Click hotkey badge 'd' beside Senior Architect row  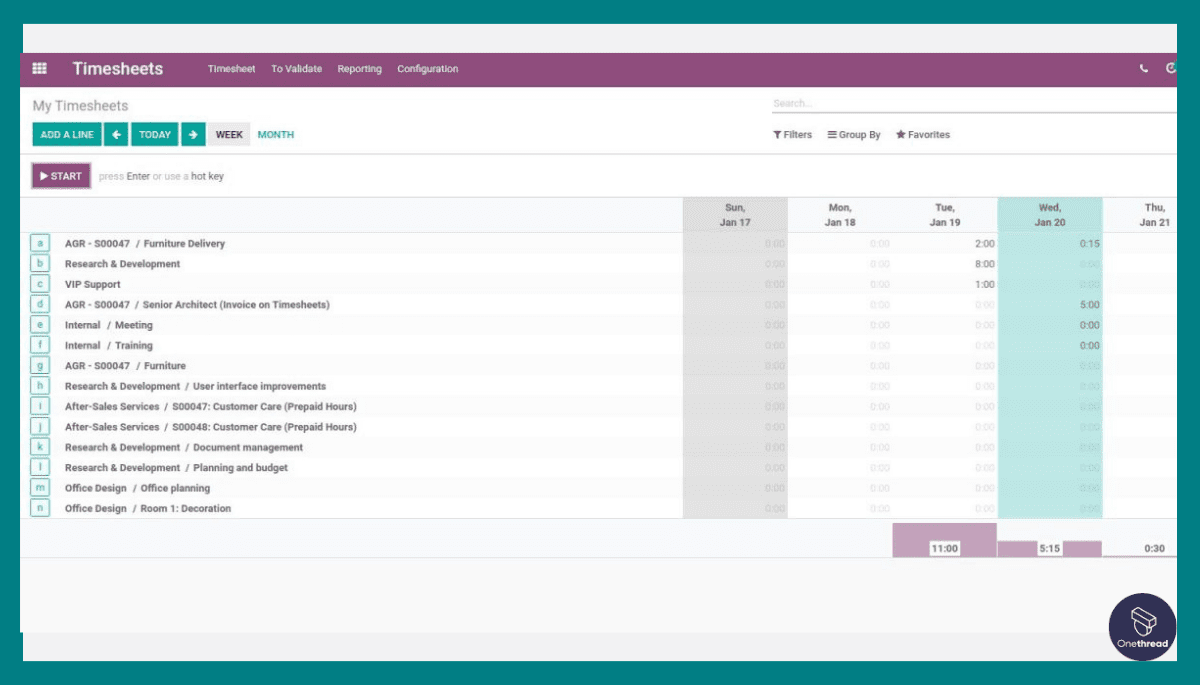[x=39, y=304]
